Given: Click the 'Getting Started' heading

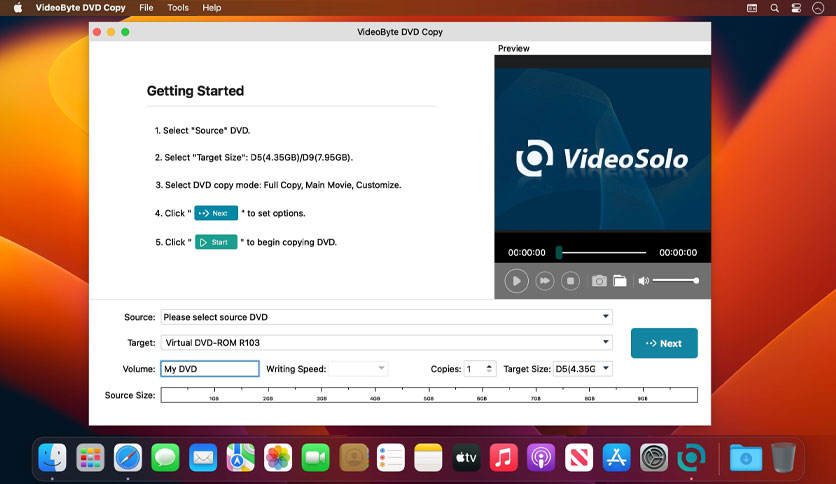Looking at the screenshot, I should 195,91.
